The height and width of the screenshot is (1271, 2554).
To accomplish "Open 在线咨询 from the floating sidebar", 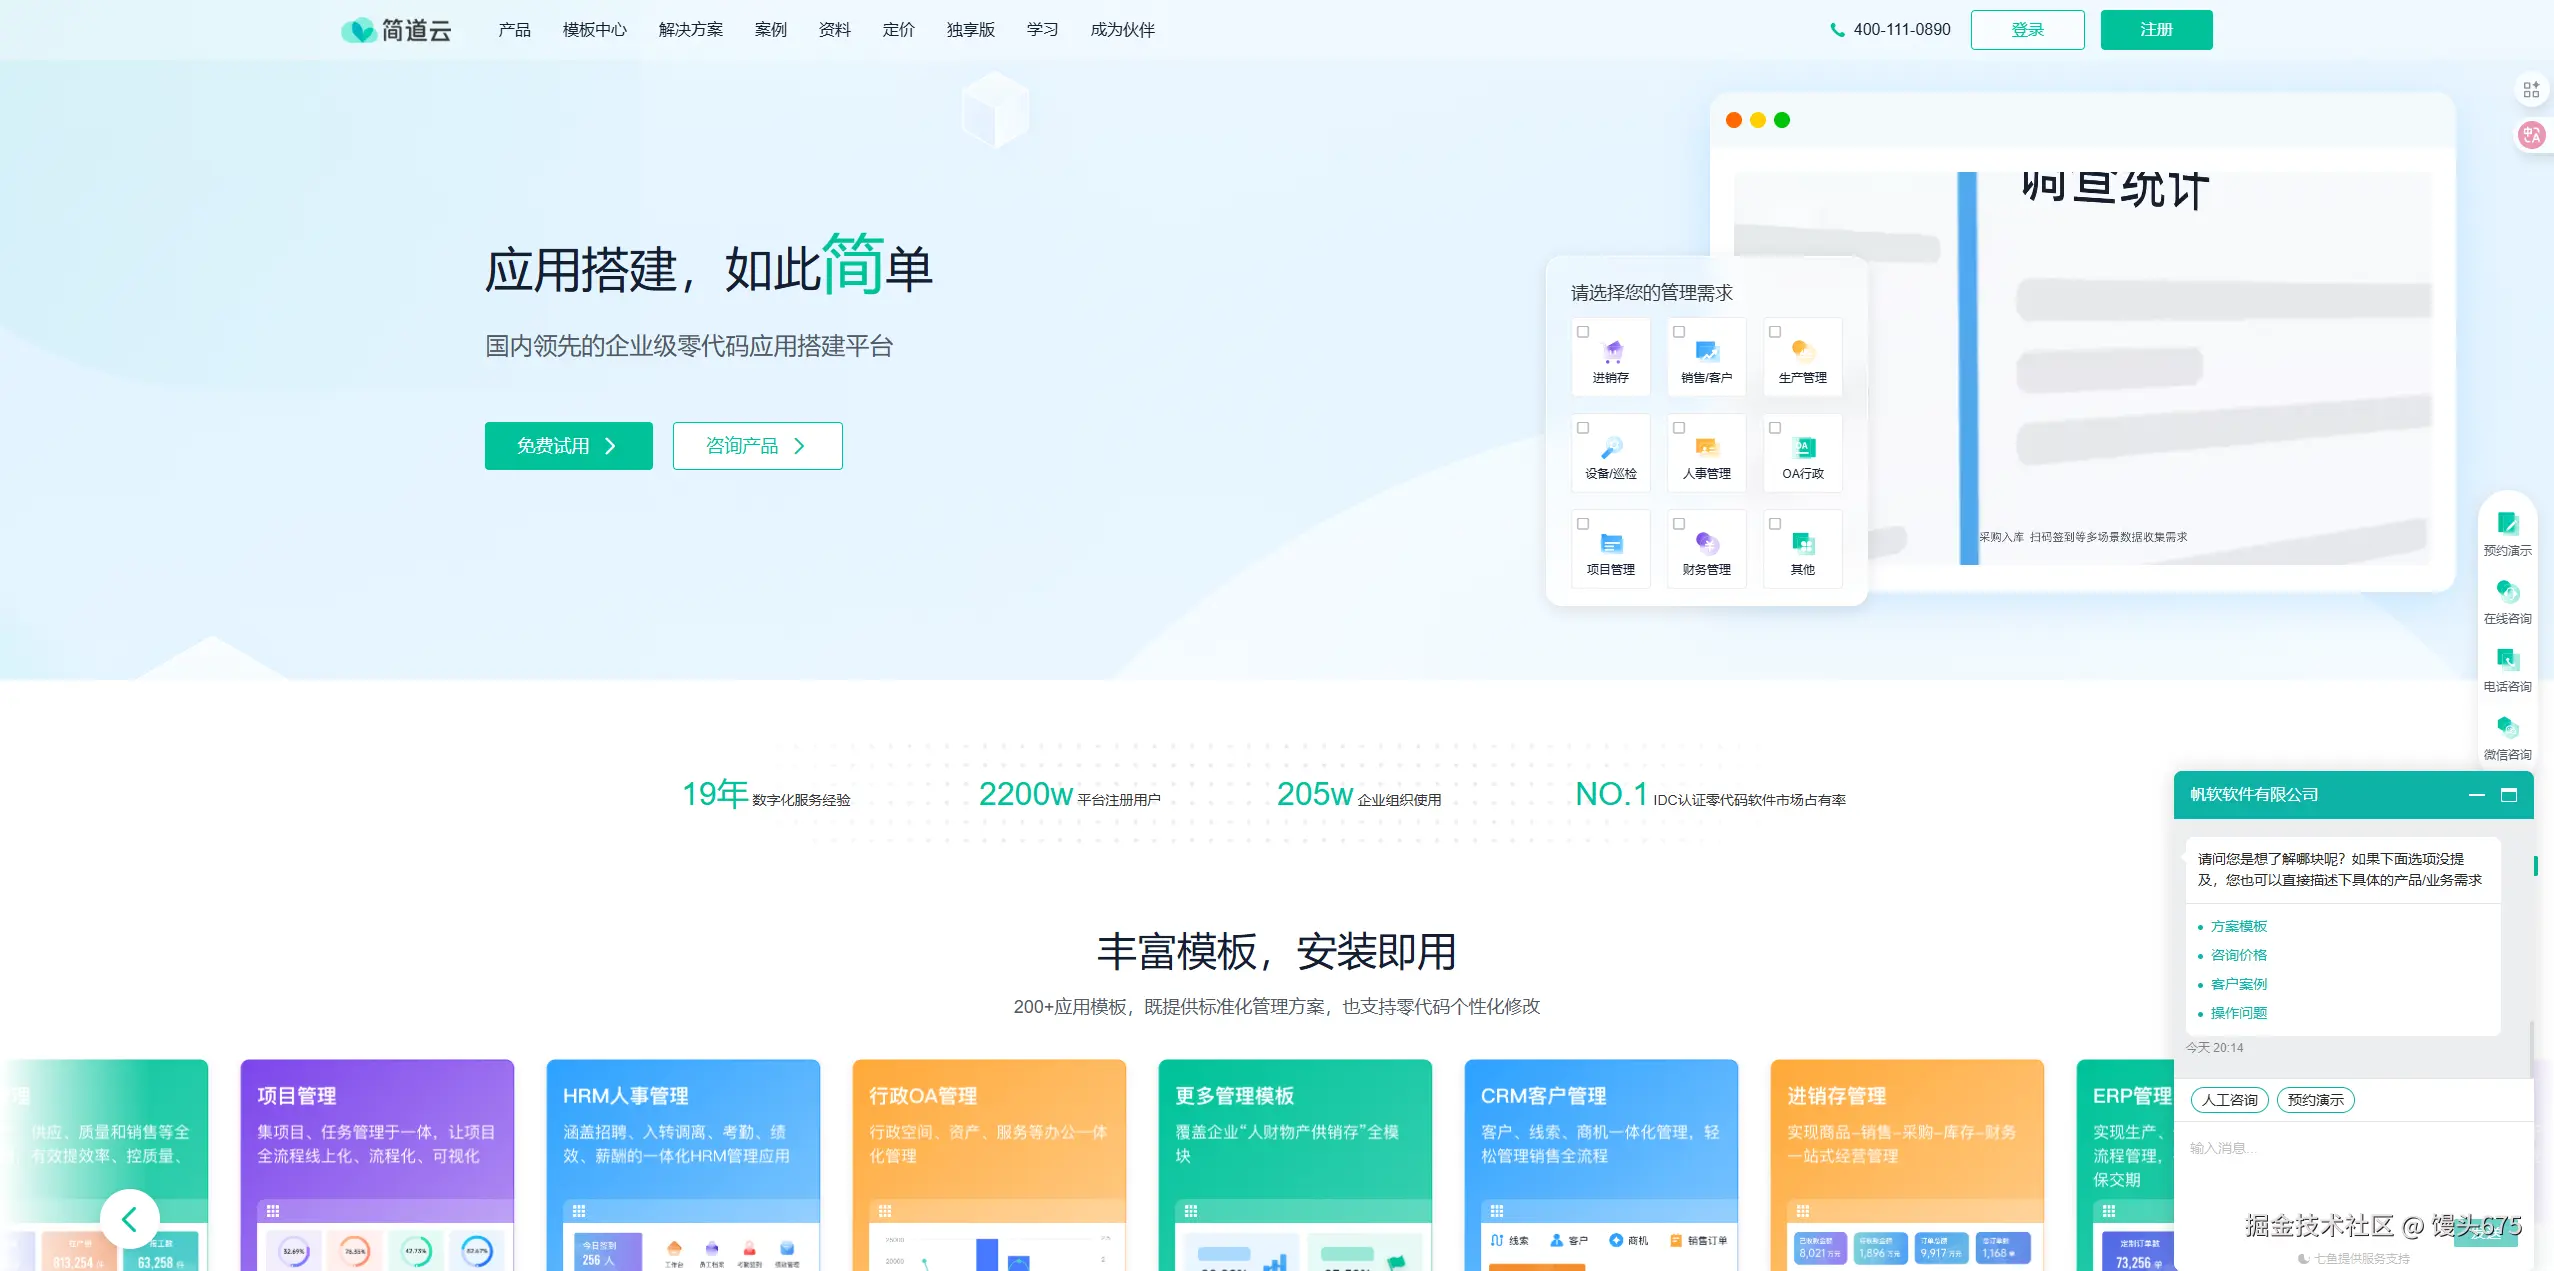I will [2507, 593].
